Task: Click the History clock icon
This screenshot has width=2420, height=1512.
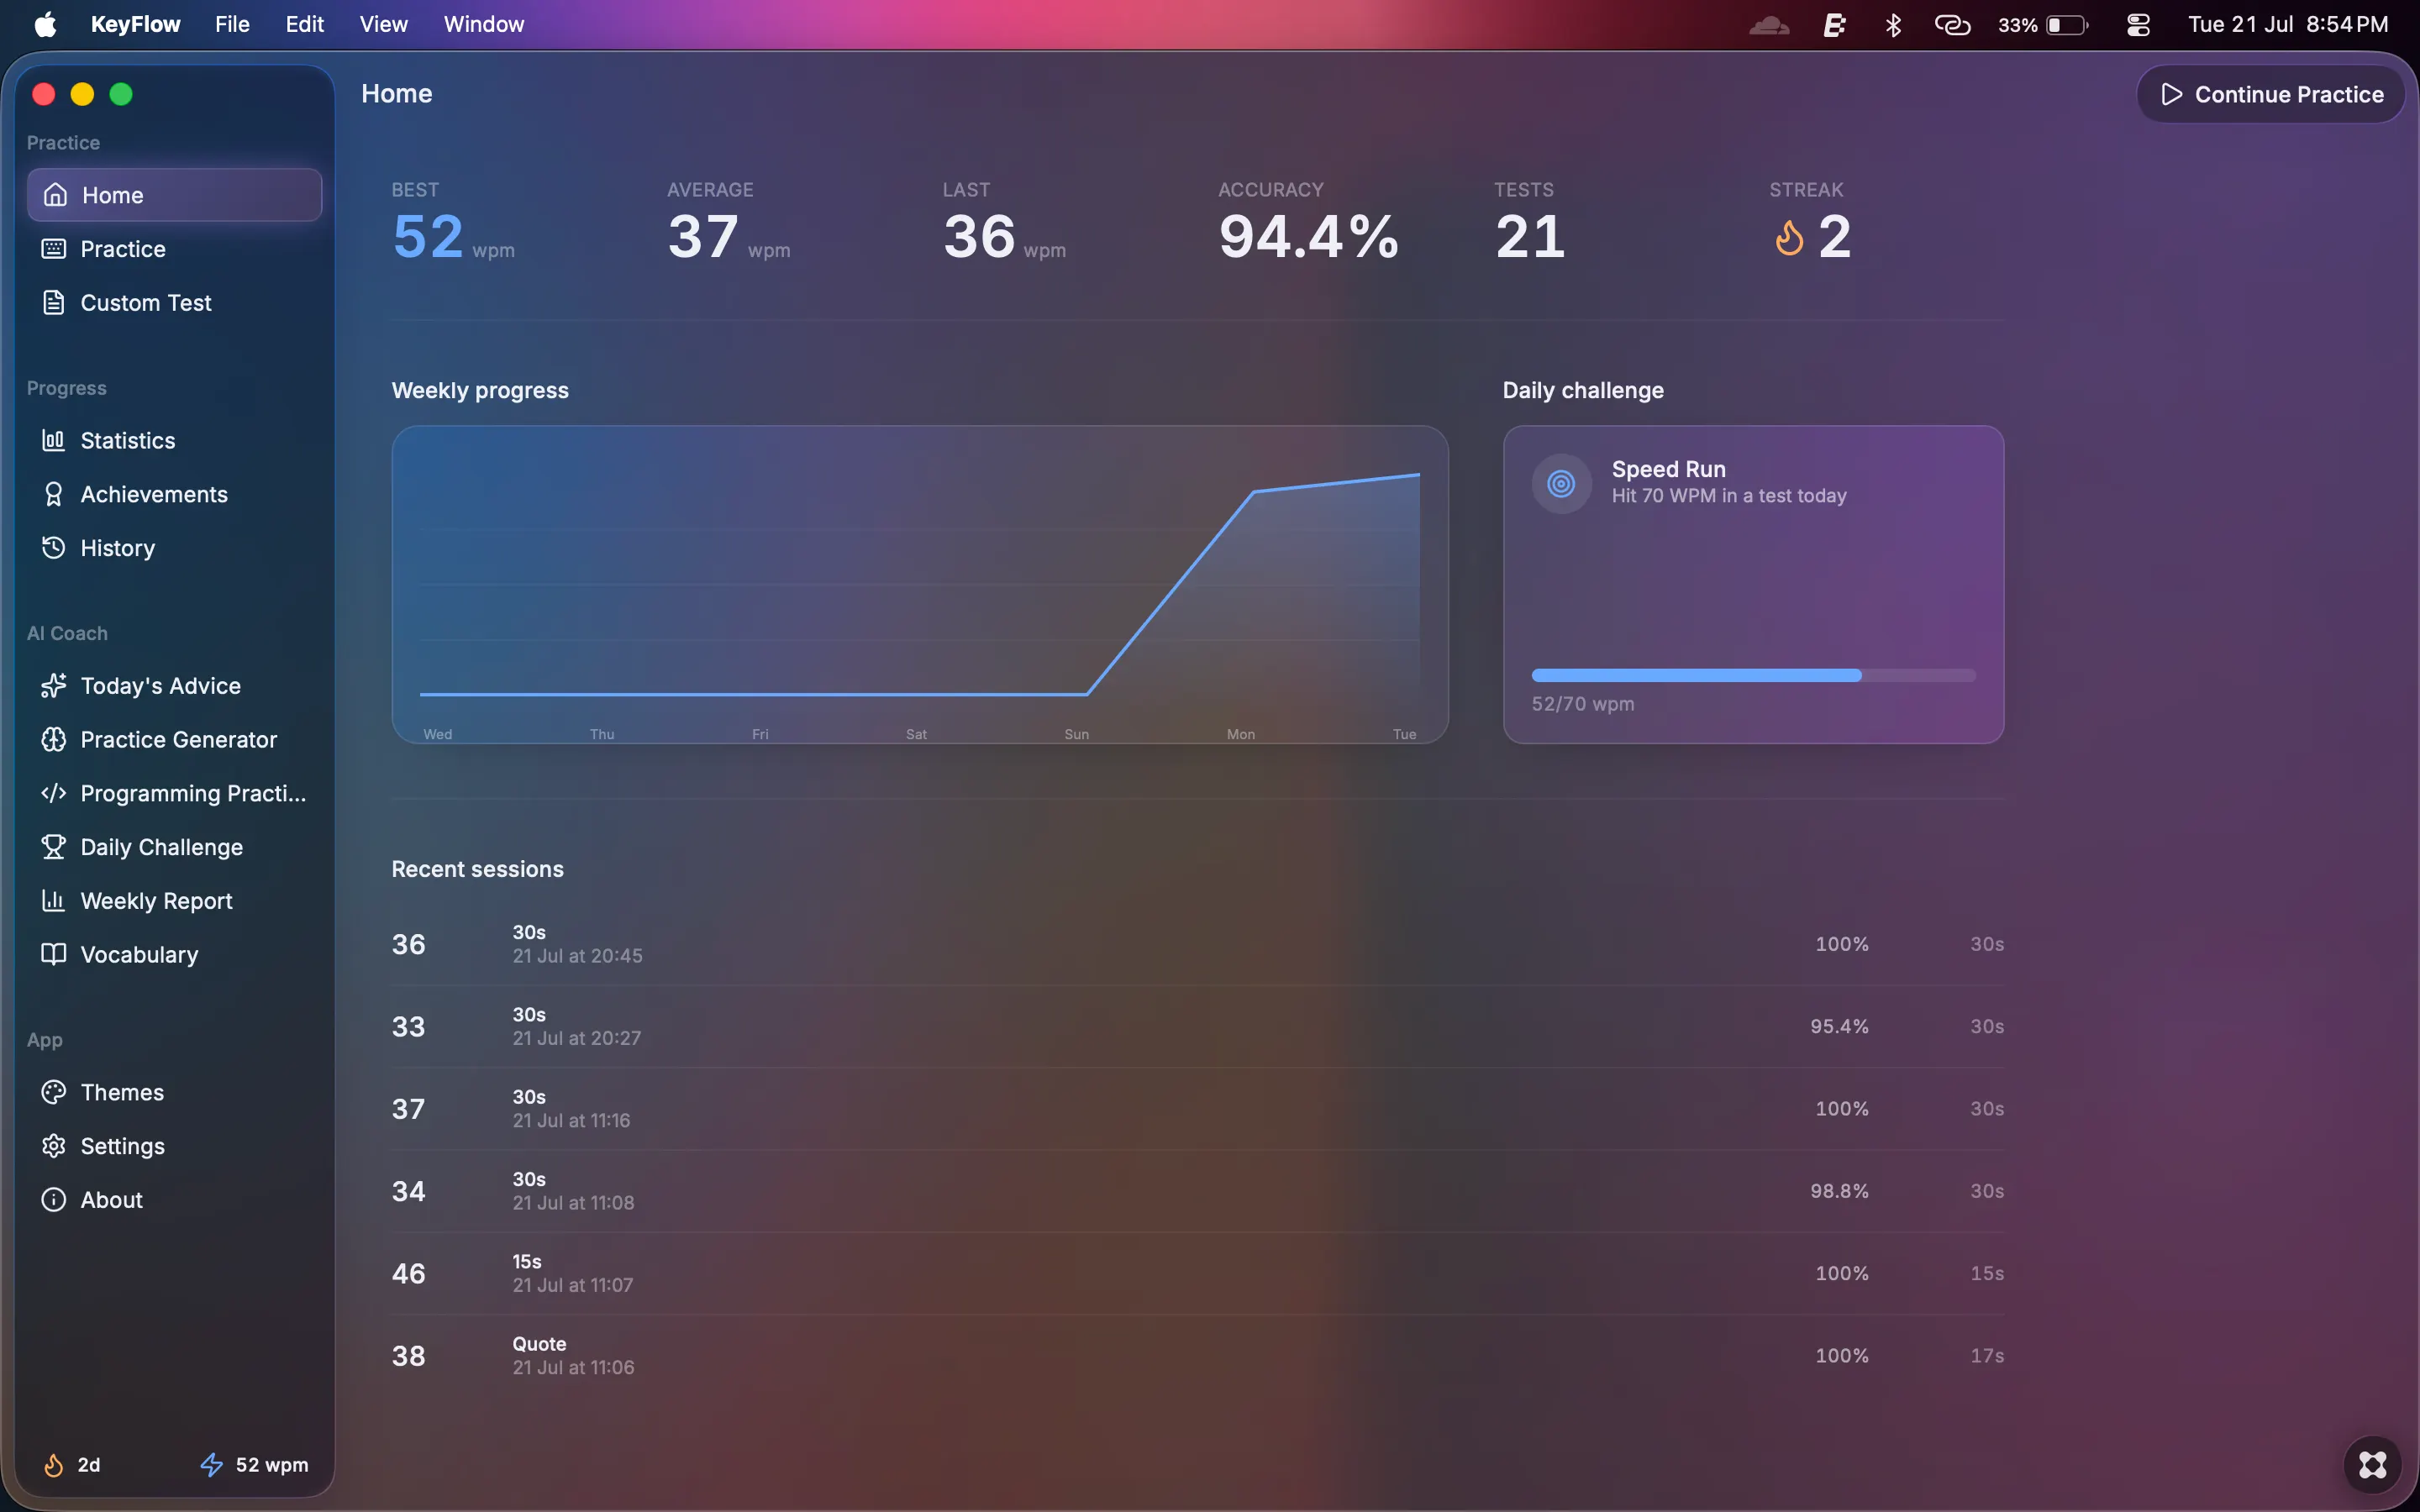Action: pyautogui.click(x=54, y=548)
